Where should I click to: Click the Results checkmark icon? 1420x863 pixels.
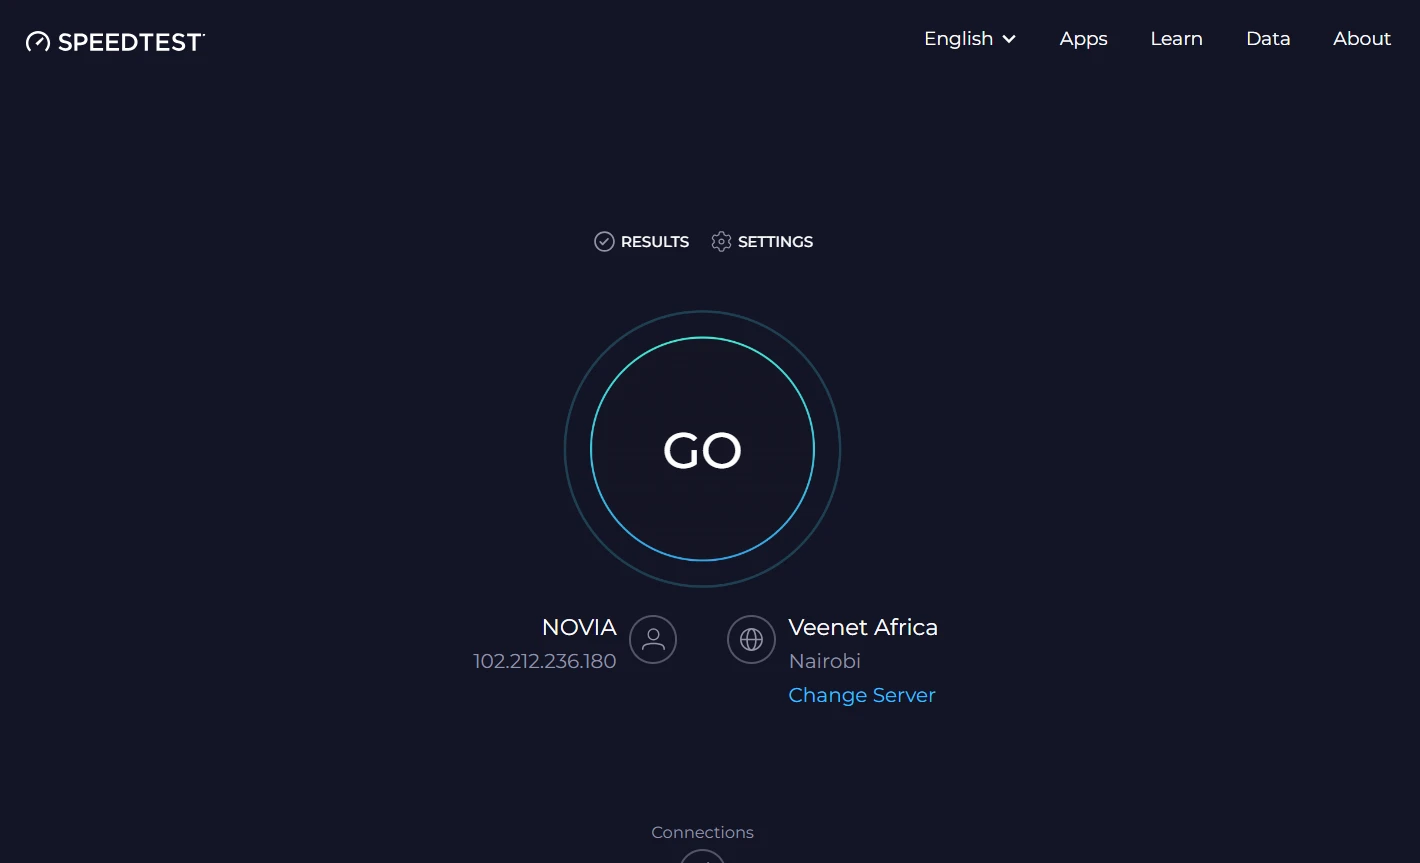pos(604,242)
